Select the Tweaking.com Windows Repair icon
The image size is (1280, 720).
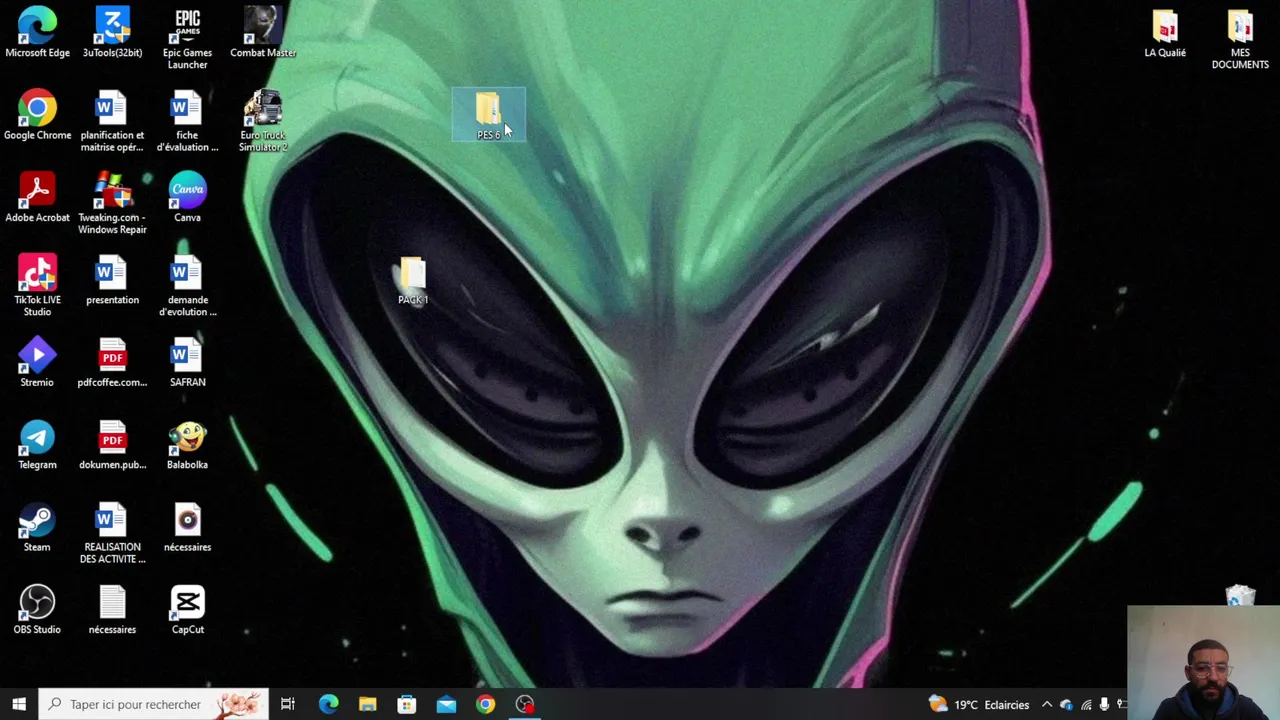(112, 203)
